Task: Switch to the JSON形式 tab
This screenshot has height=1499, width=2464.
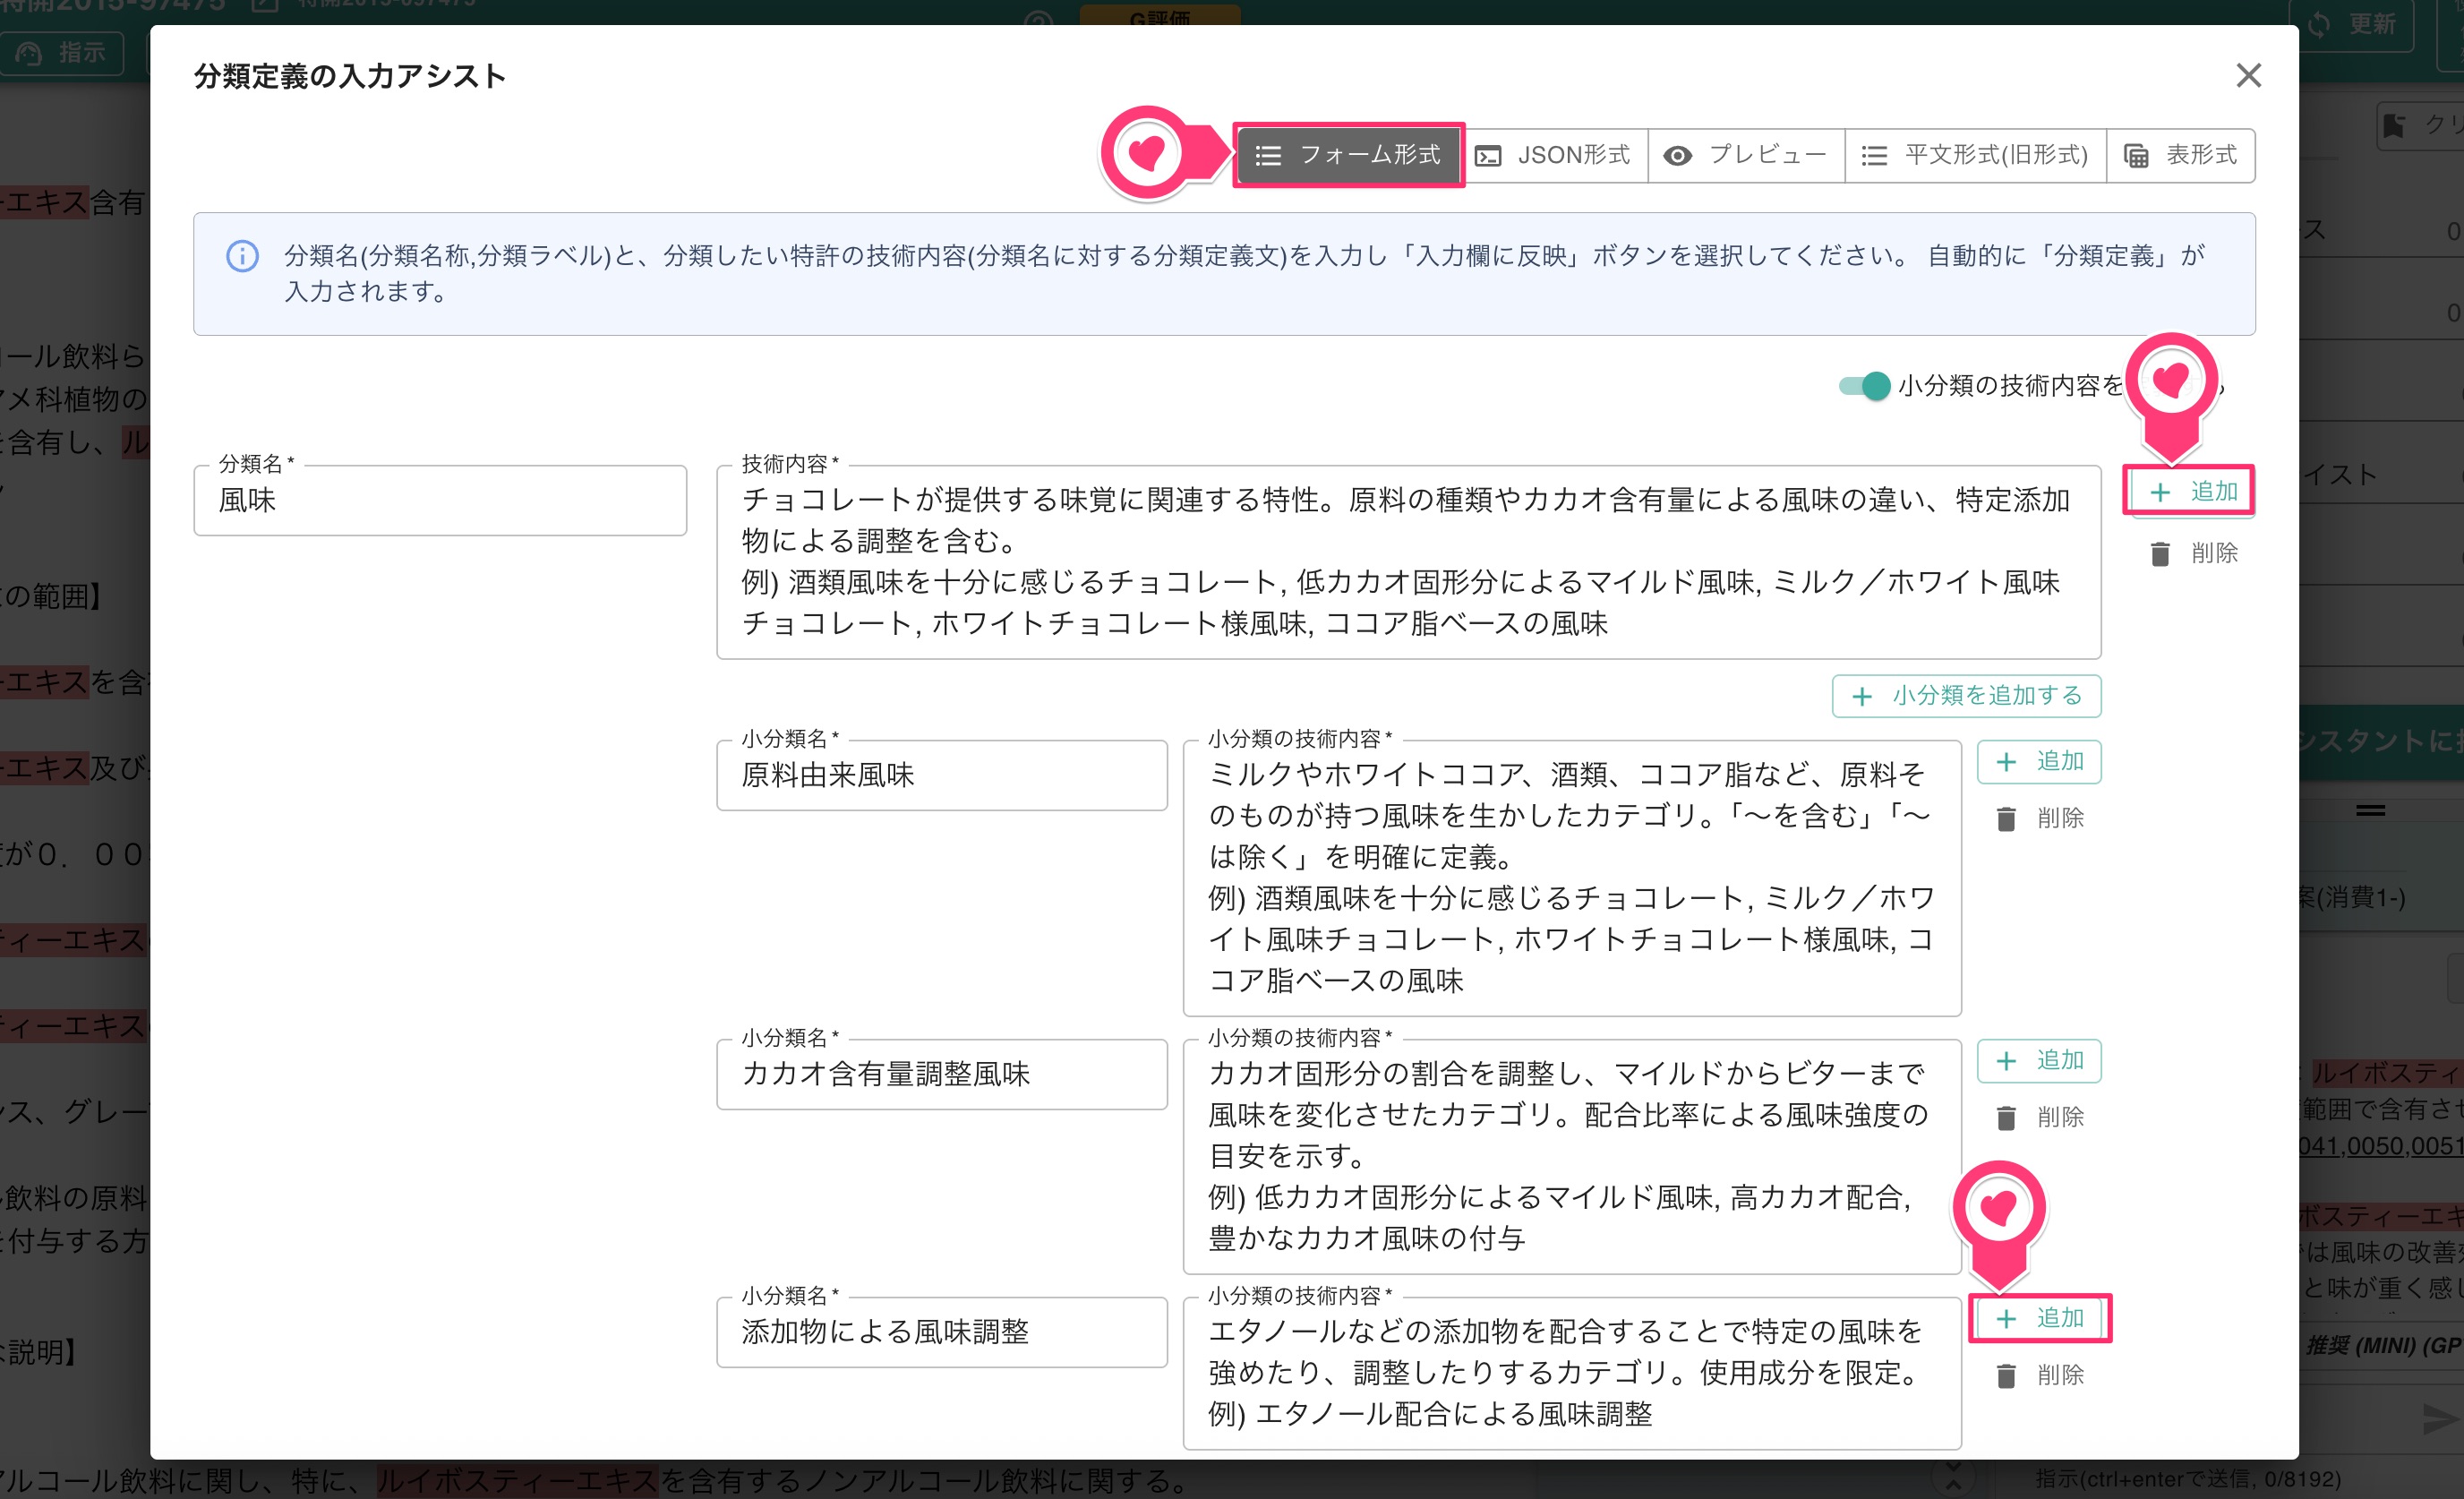Action: click(x=1553, y=155)
